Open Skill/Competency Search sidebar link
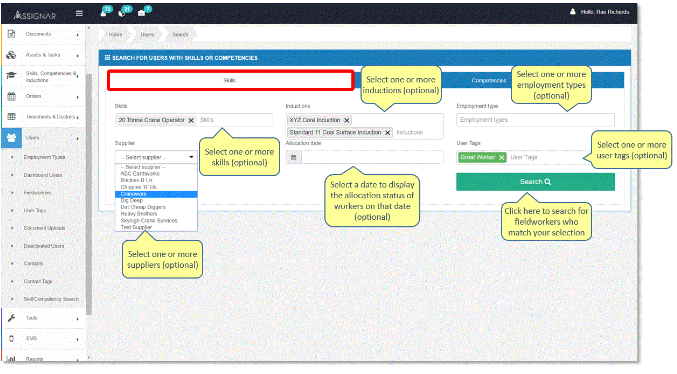Viewport: 677px width, 374px height. pyautogui.click(x=51, y=299)
